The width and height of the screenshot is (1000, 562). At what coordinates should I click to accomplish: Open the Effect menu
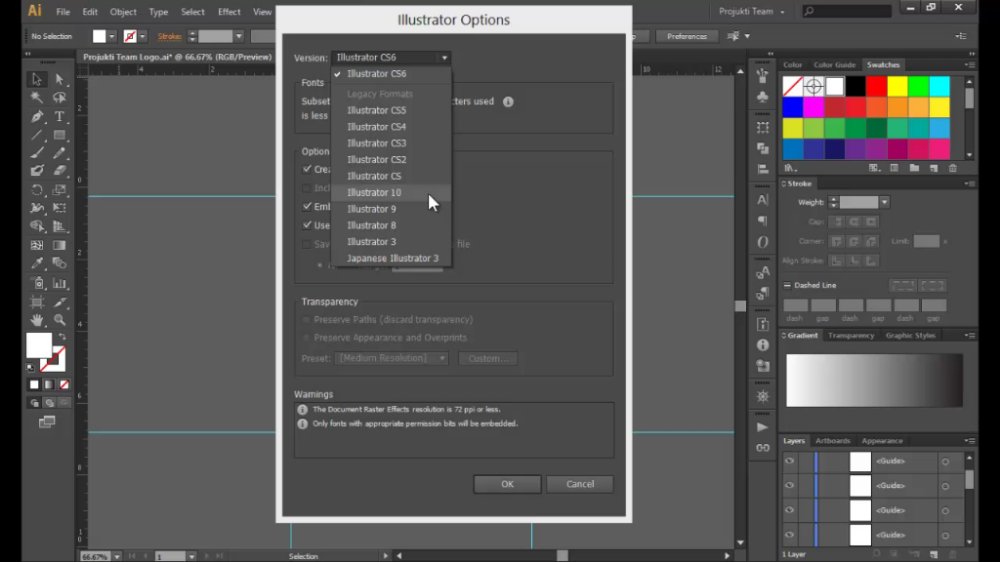pyautogui.click(x=229, y=11)
